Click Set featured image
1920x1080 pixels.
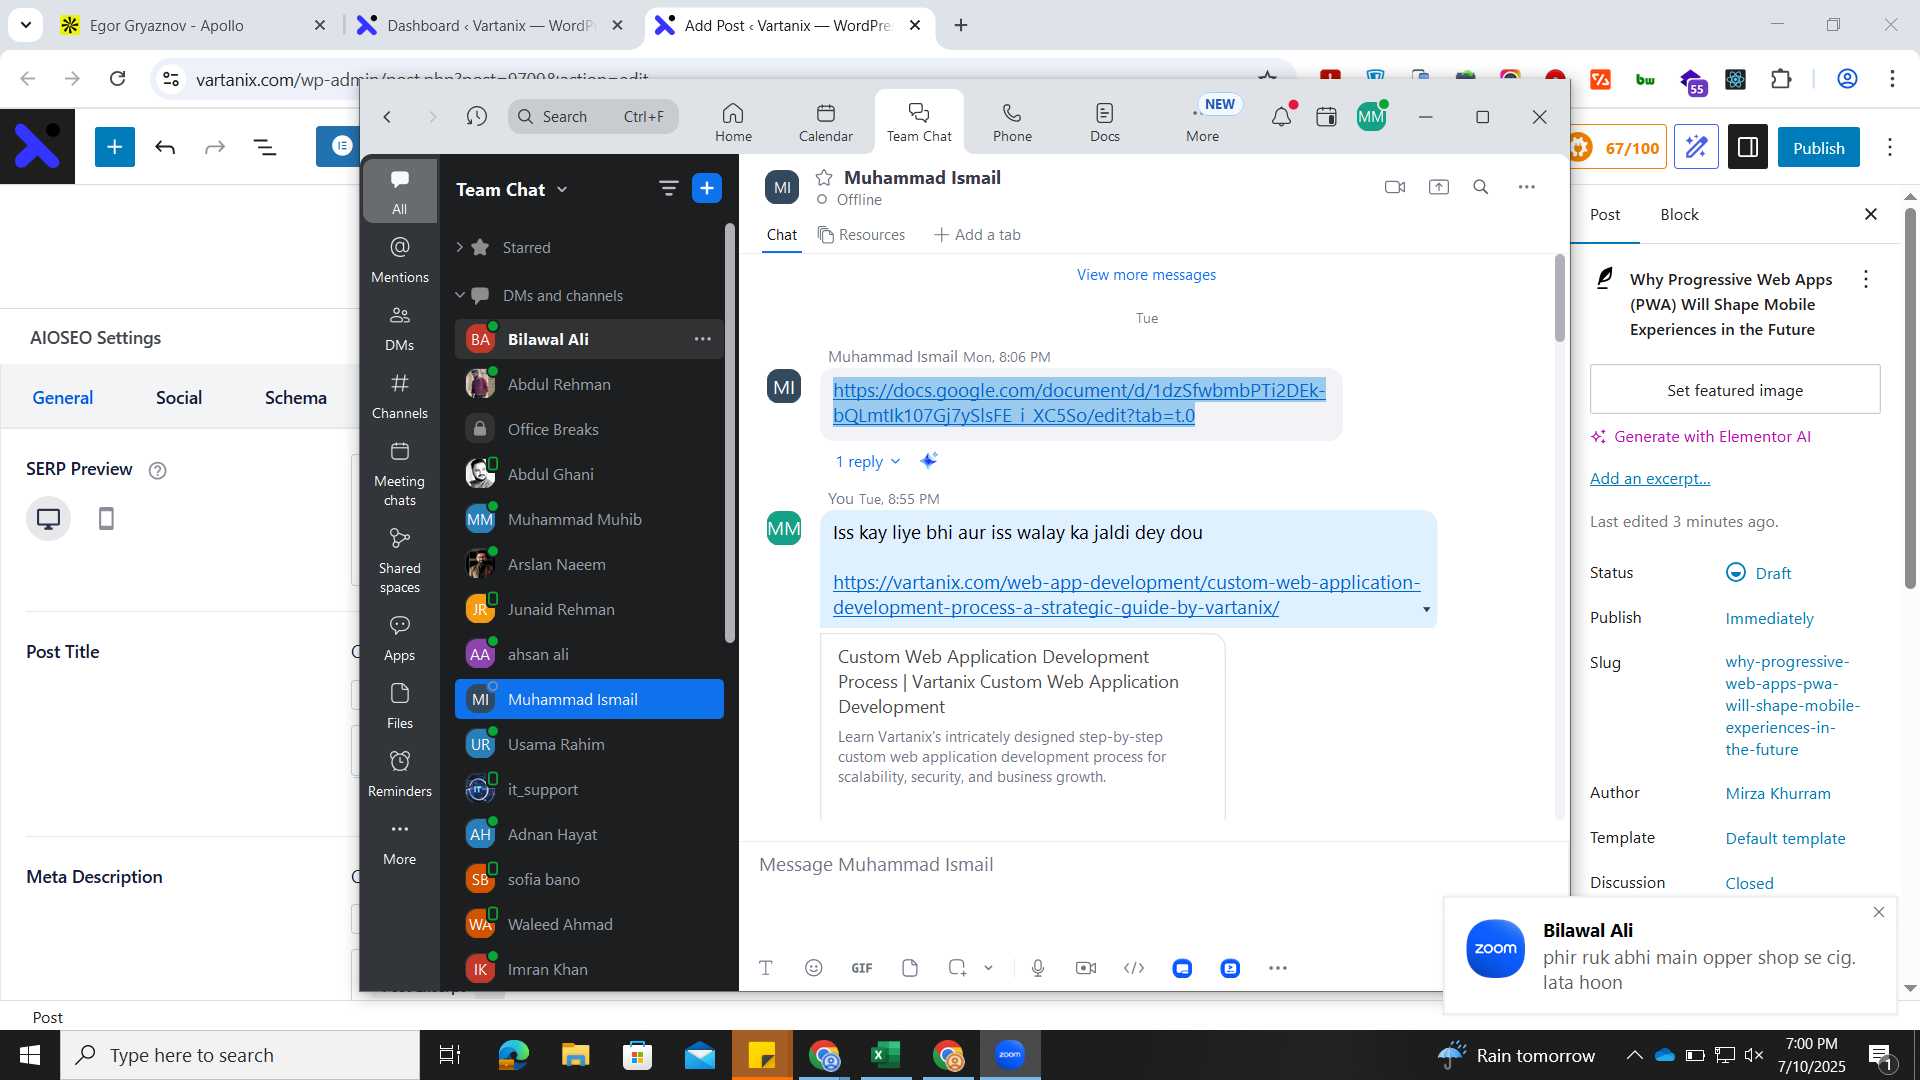(1735, 390)
